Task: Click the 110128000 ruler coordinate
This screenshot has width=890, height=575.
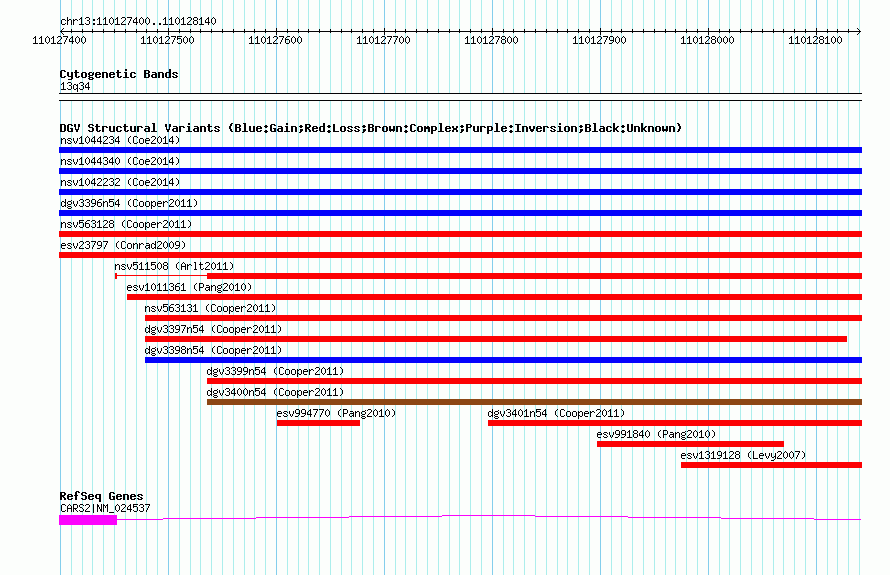Action: tap(707, 40)
